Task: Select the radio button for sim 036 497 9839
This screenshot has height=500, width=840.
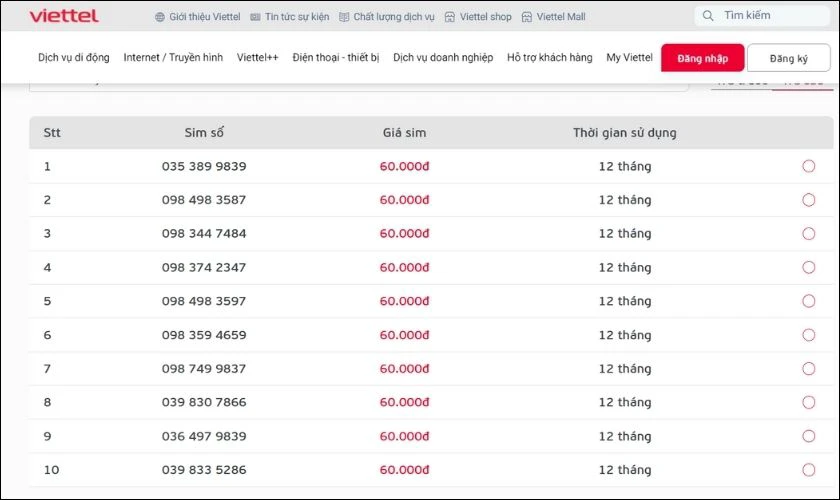Action: click(x=808, y=436)
